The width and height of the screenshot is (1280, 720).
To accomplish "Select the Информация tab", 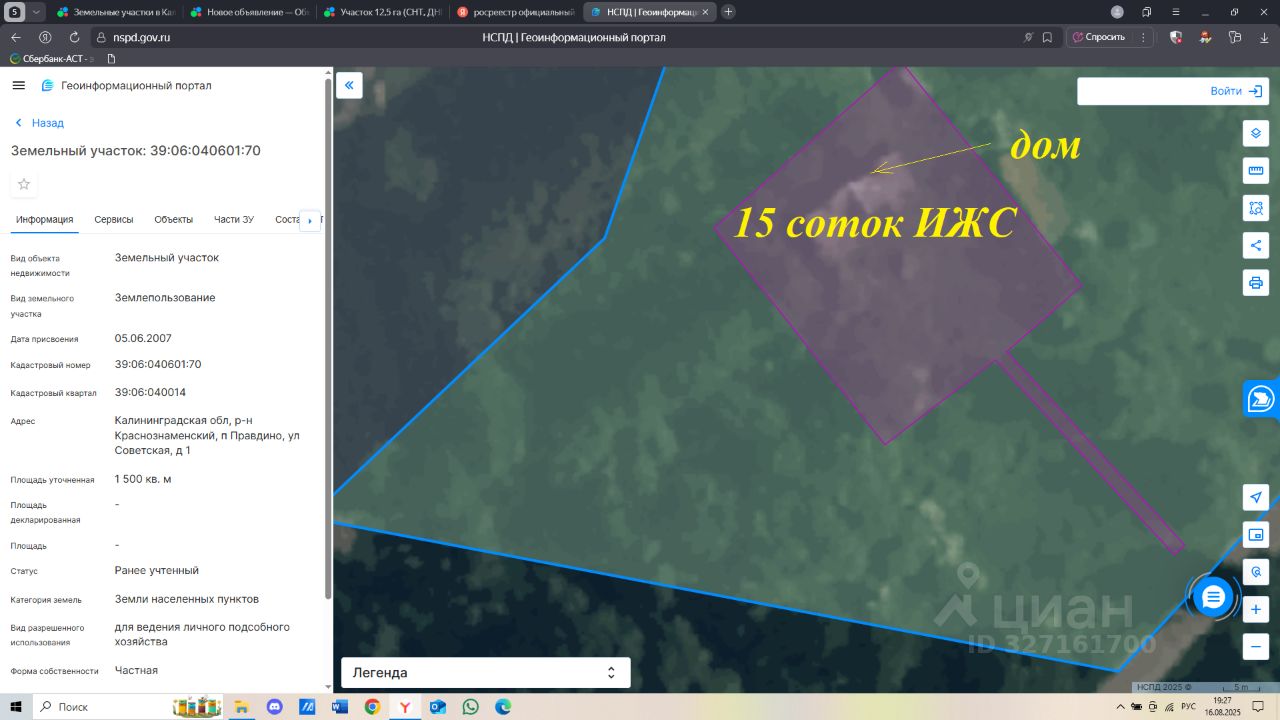I will point(45,220).
